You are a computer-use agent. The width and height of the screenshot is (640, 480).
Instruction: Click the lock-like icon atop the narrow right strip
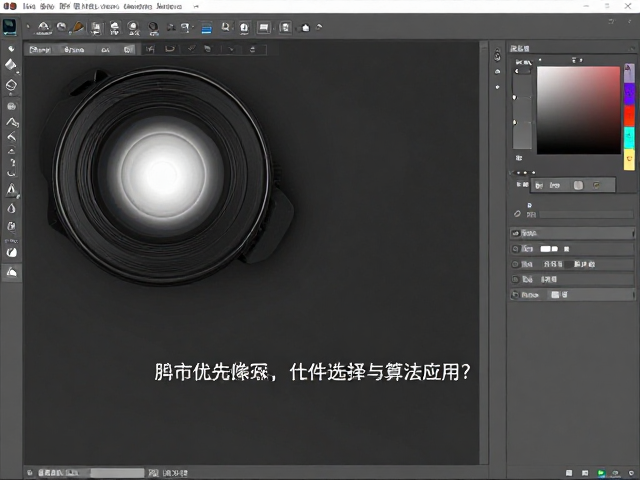pyautogui.click(x=497, y=56)
